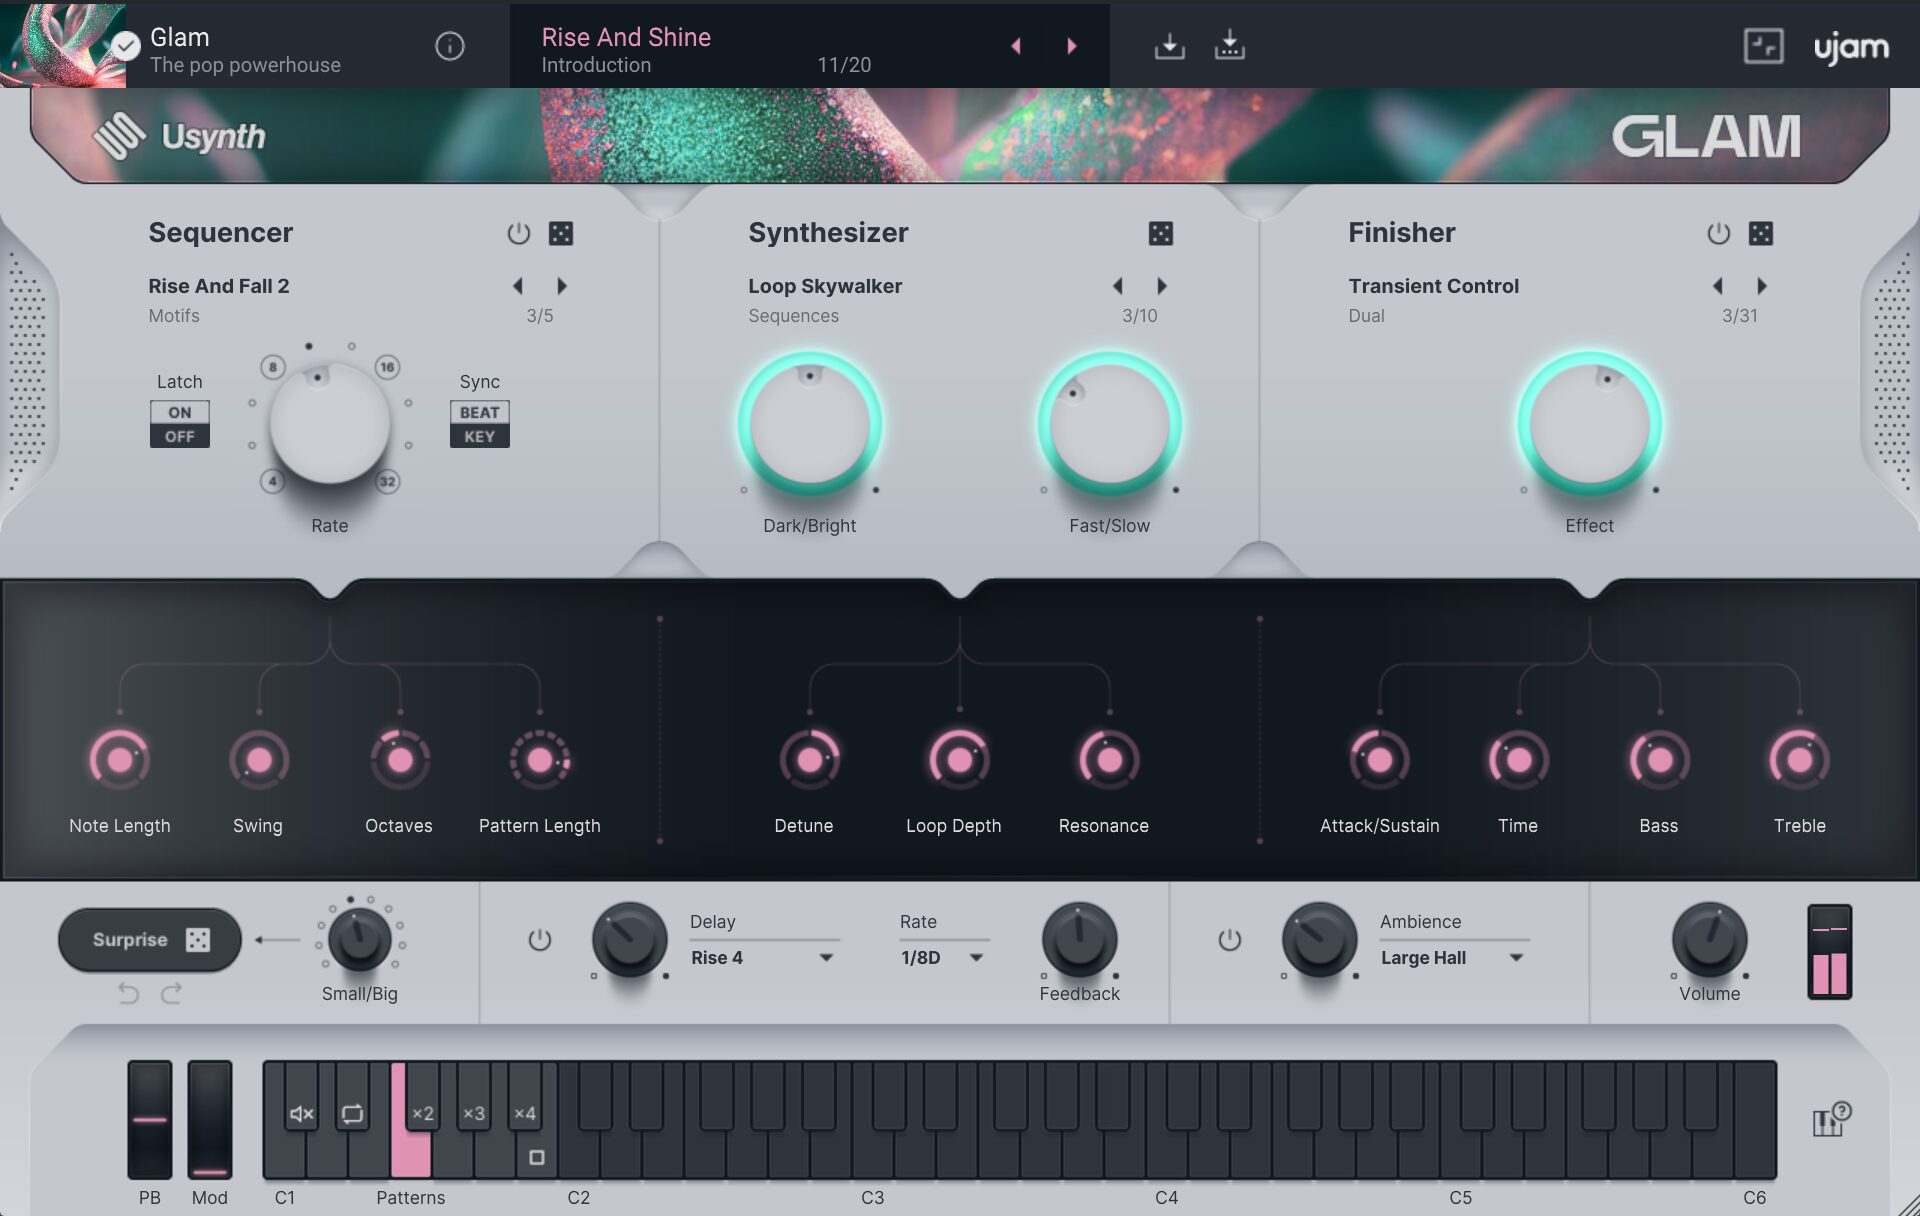Select previous Synthesizer preset

click(x=1118, y=286)
